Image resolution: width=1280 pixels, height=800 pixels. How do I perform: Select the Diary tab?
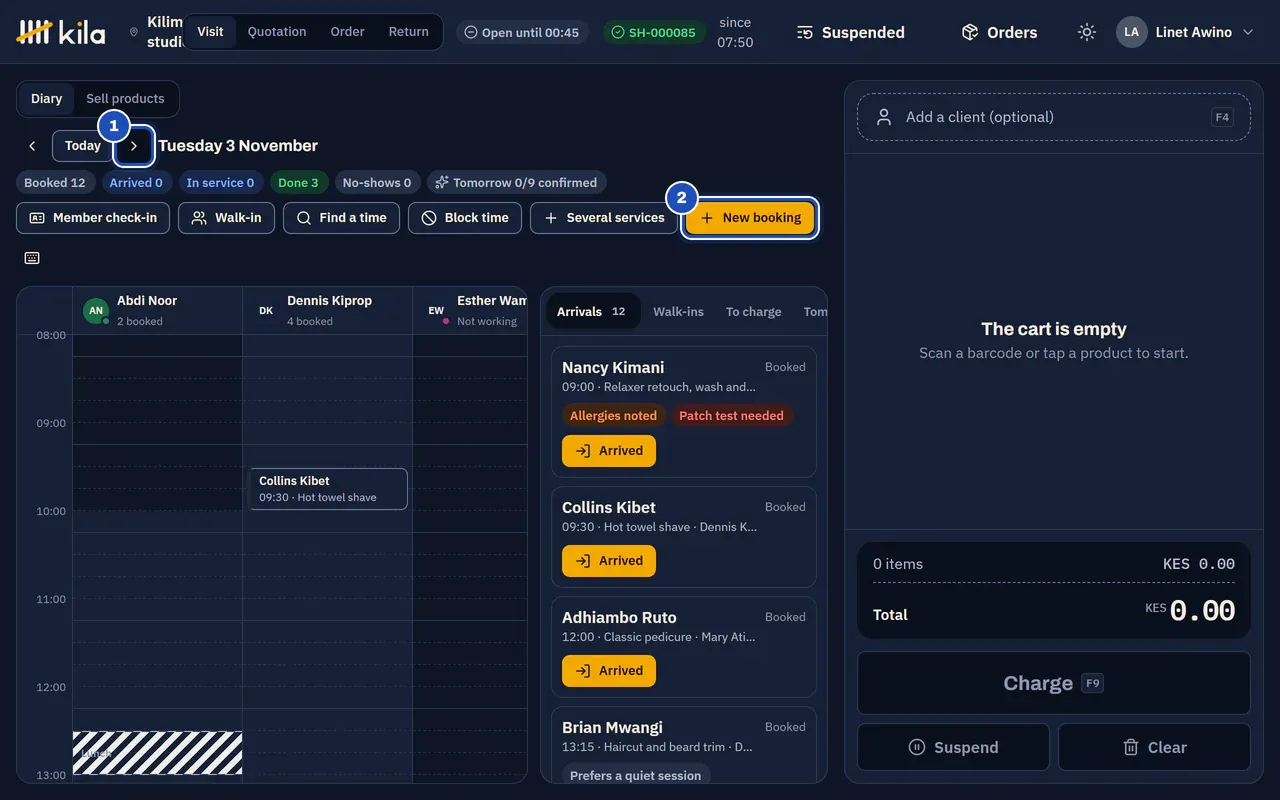click(46, 98)
